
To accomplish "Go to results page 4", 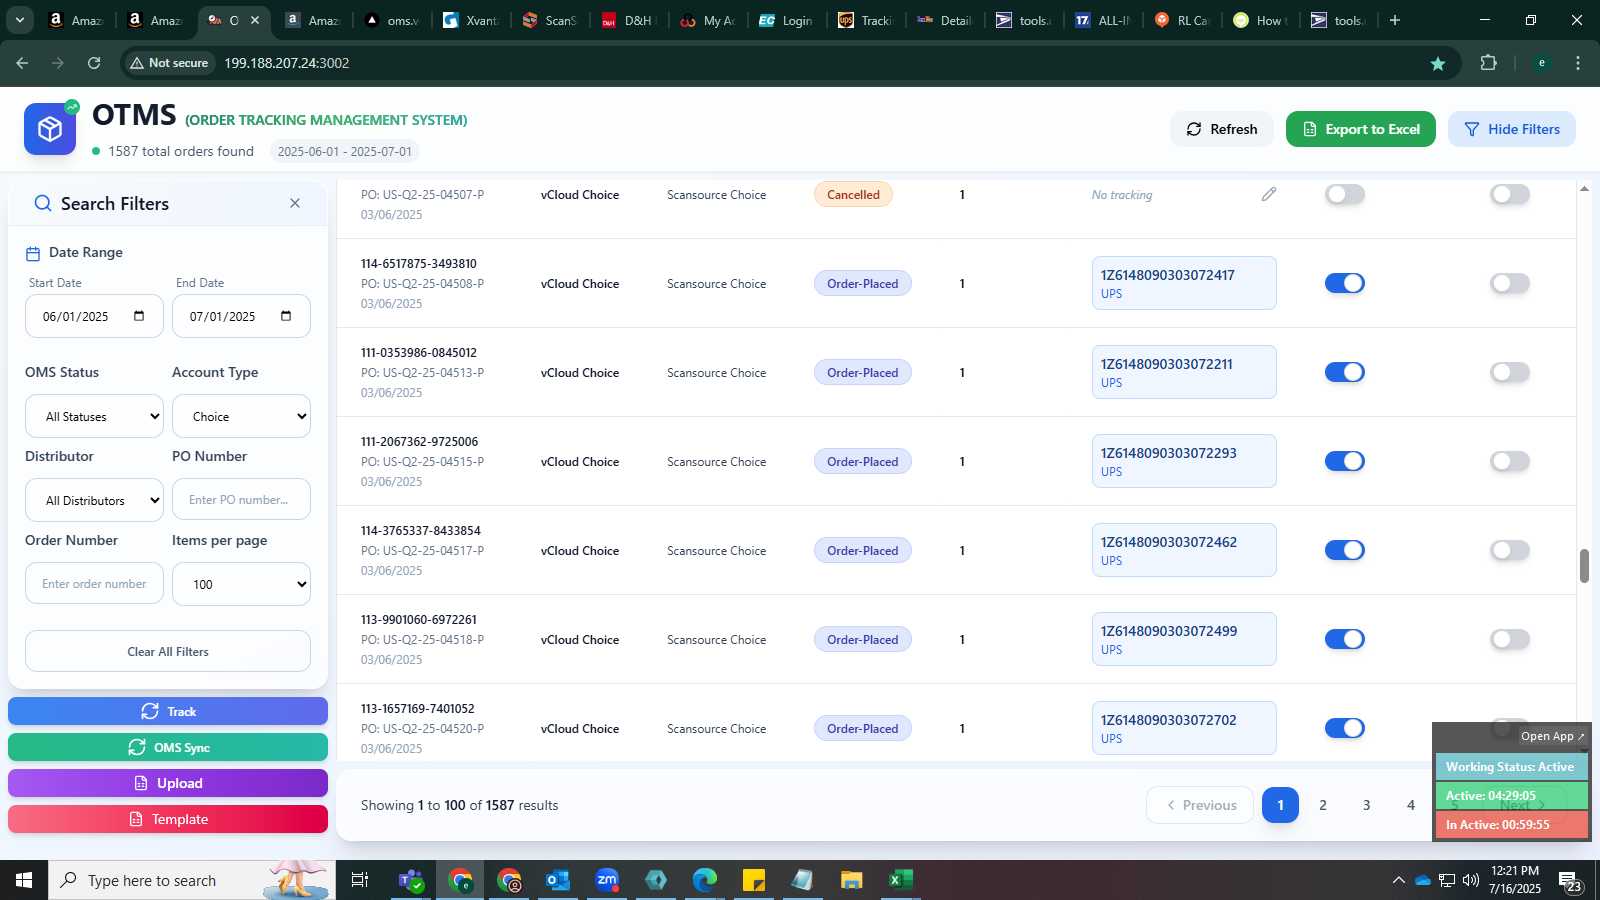I will pyautogui.click(x=1411, y=805).
